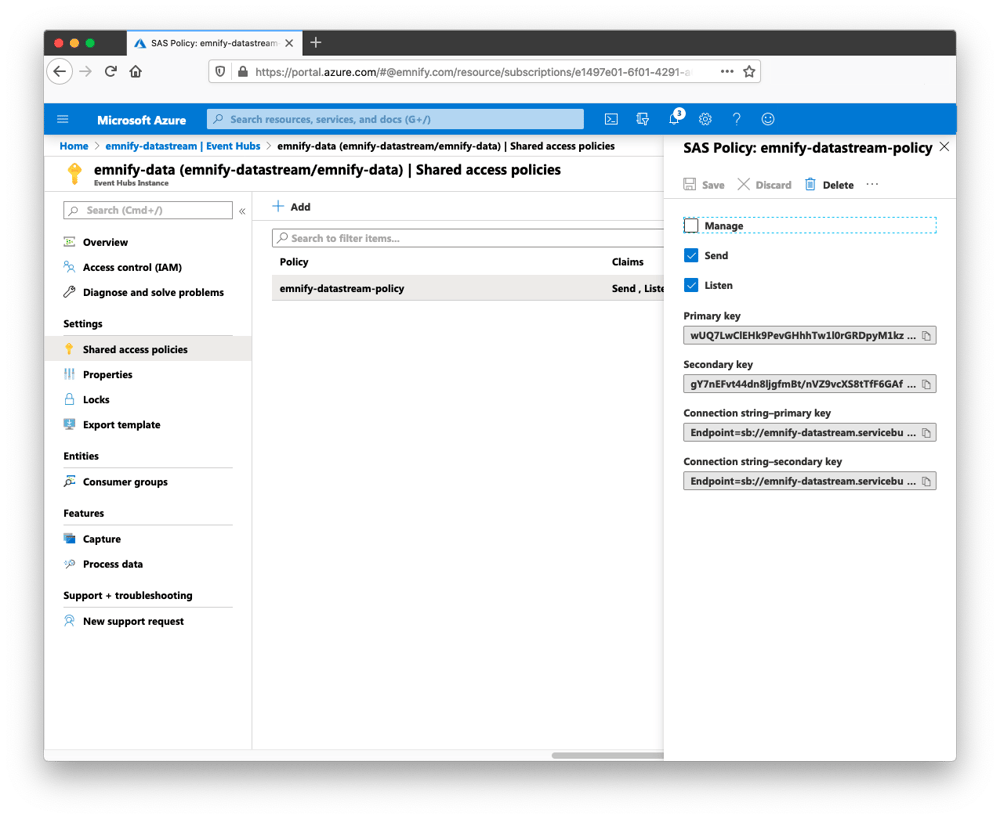The image size is (1000, 819).
Task: Open new browser tab
Action: [x=316, y=43]
